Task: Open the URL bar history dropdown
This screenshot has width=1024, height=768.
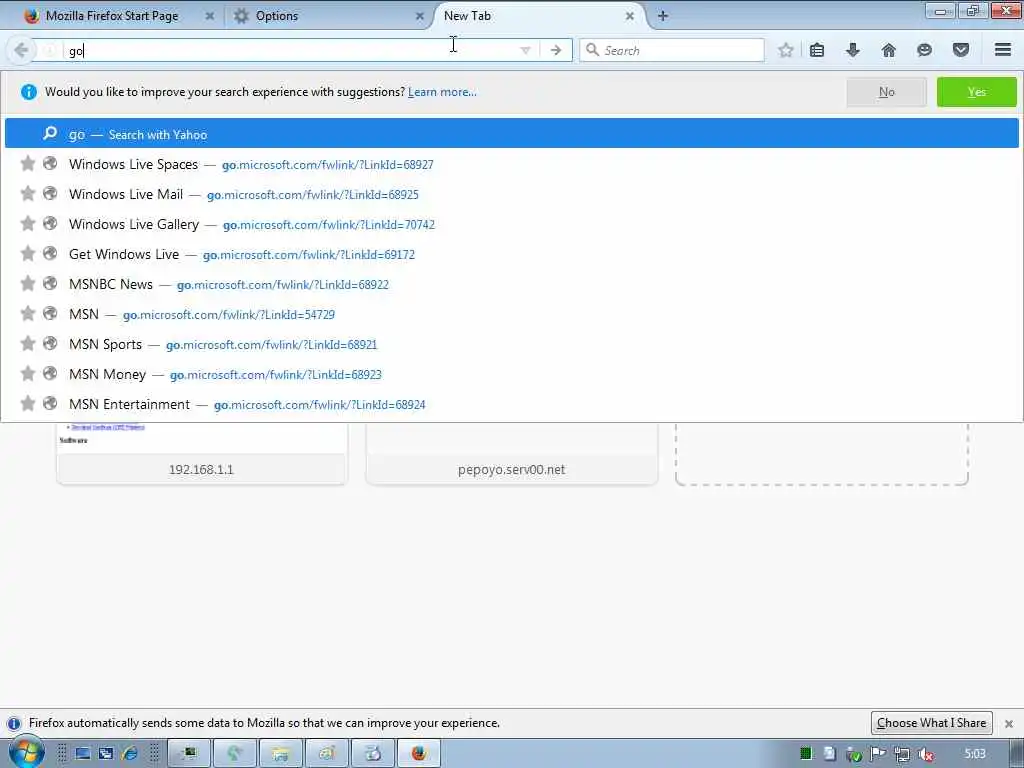Action: 525,50
